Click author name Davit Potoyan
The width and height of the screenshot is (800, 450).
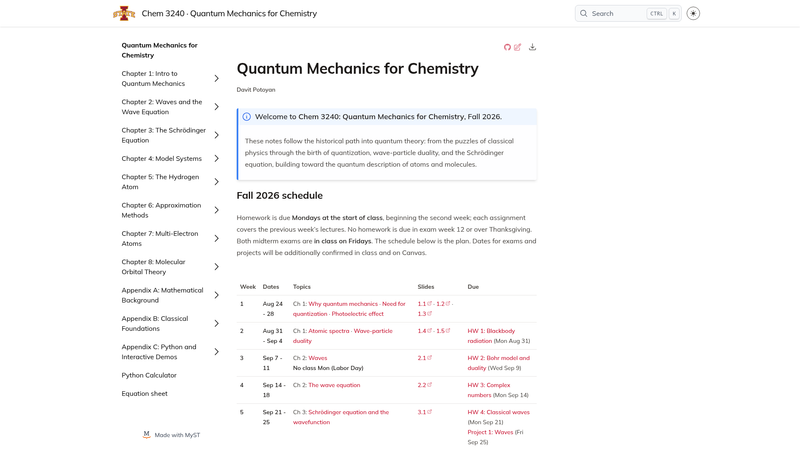(x=256, y=90)
